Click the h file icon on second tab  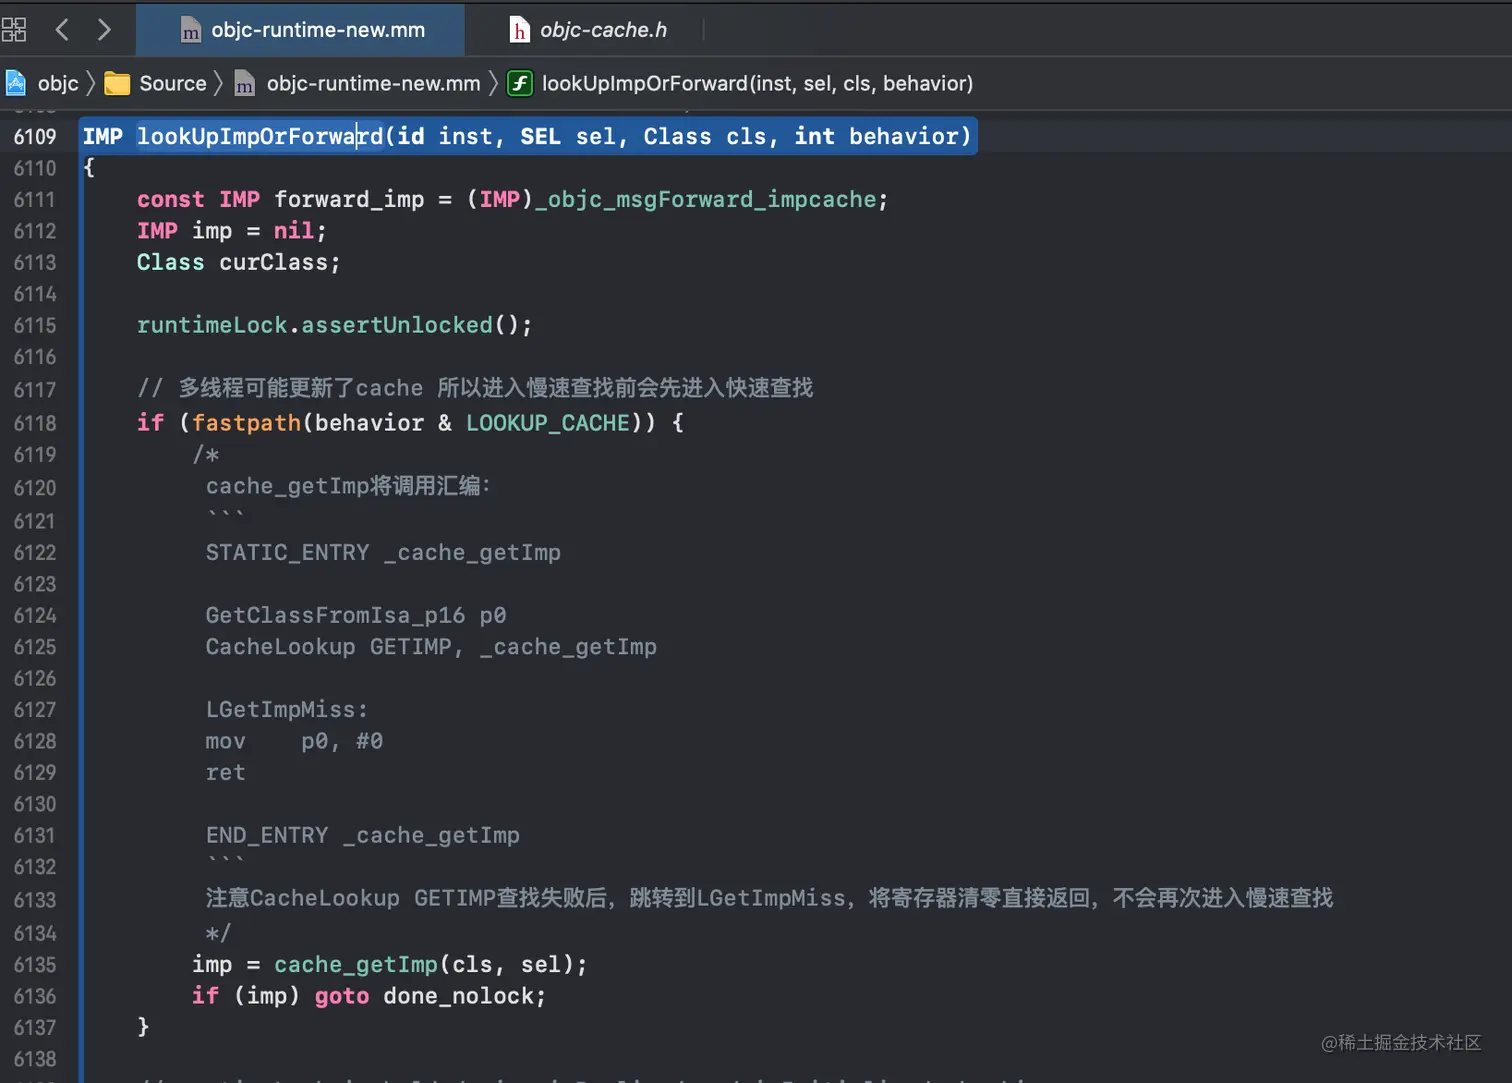[x=520, y=31]
